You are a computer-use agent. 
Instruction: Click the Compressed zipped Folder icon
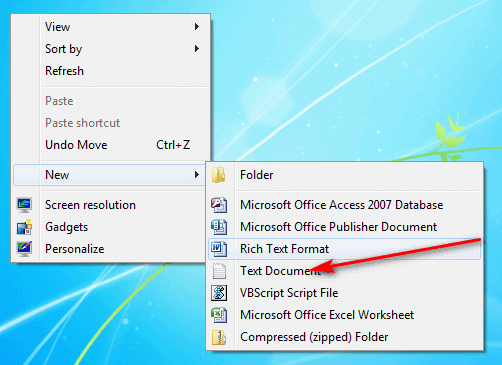pyautogui.click(x=219, y=337)
